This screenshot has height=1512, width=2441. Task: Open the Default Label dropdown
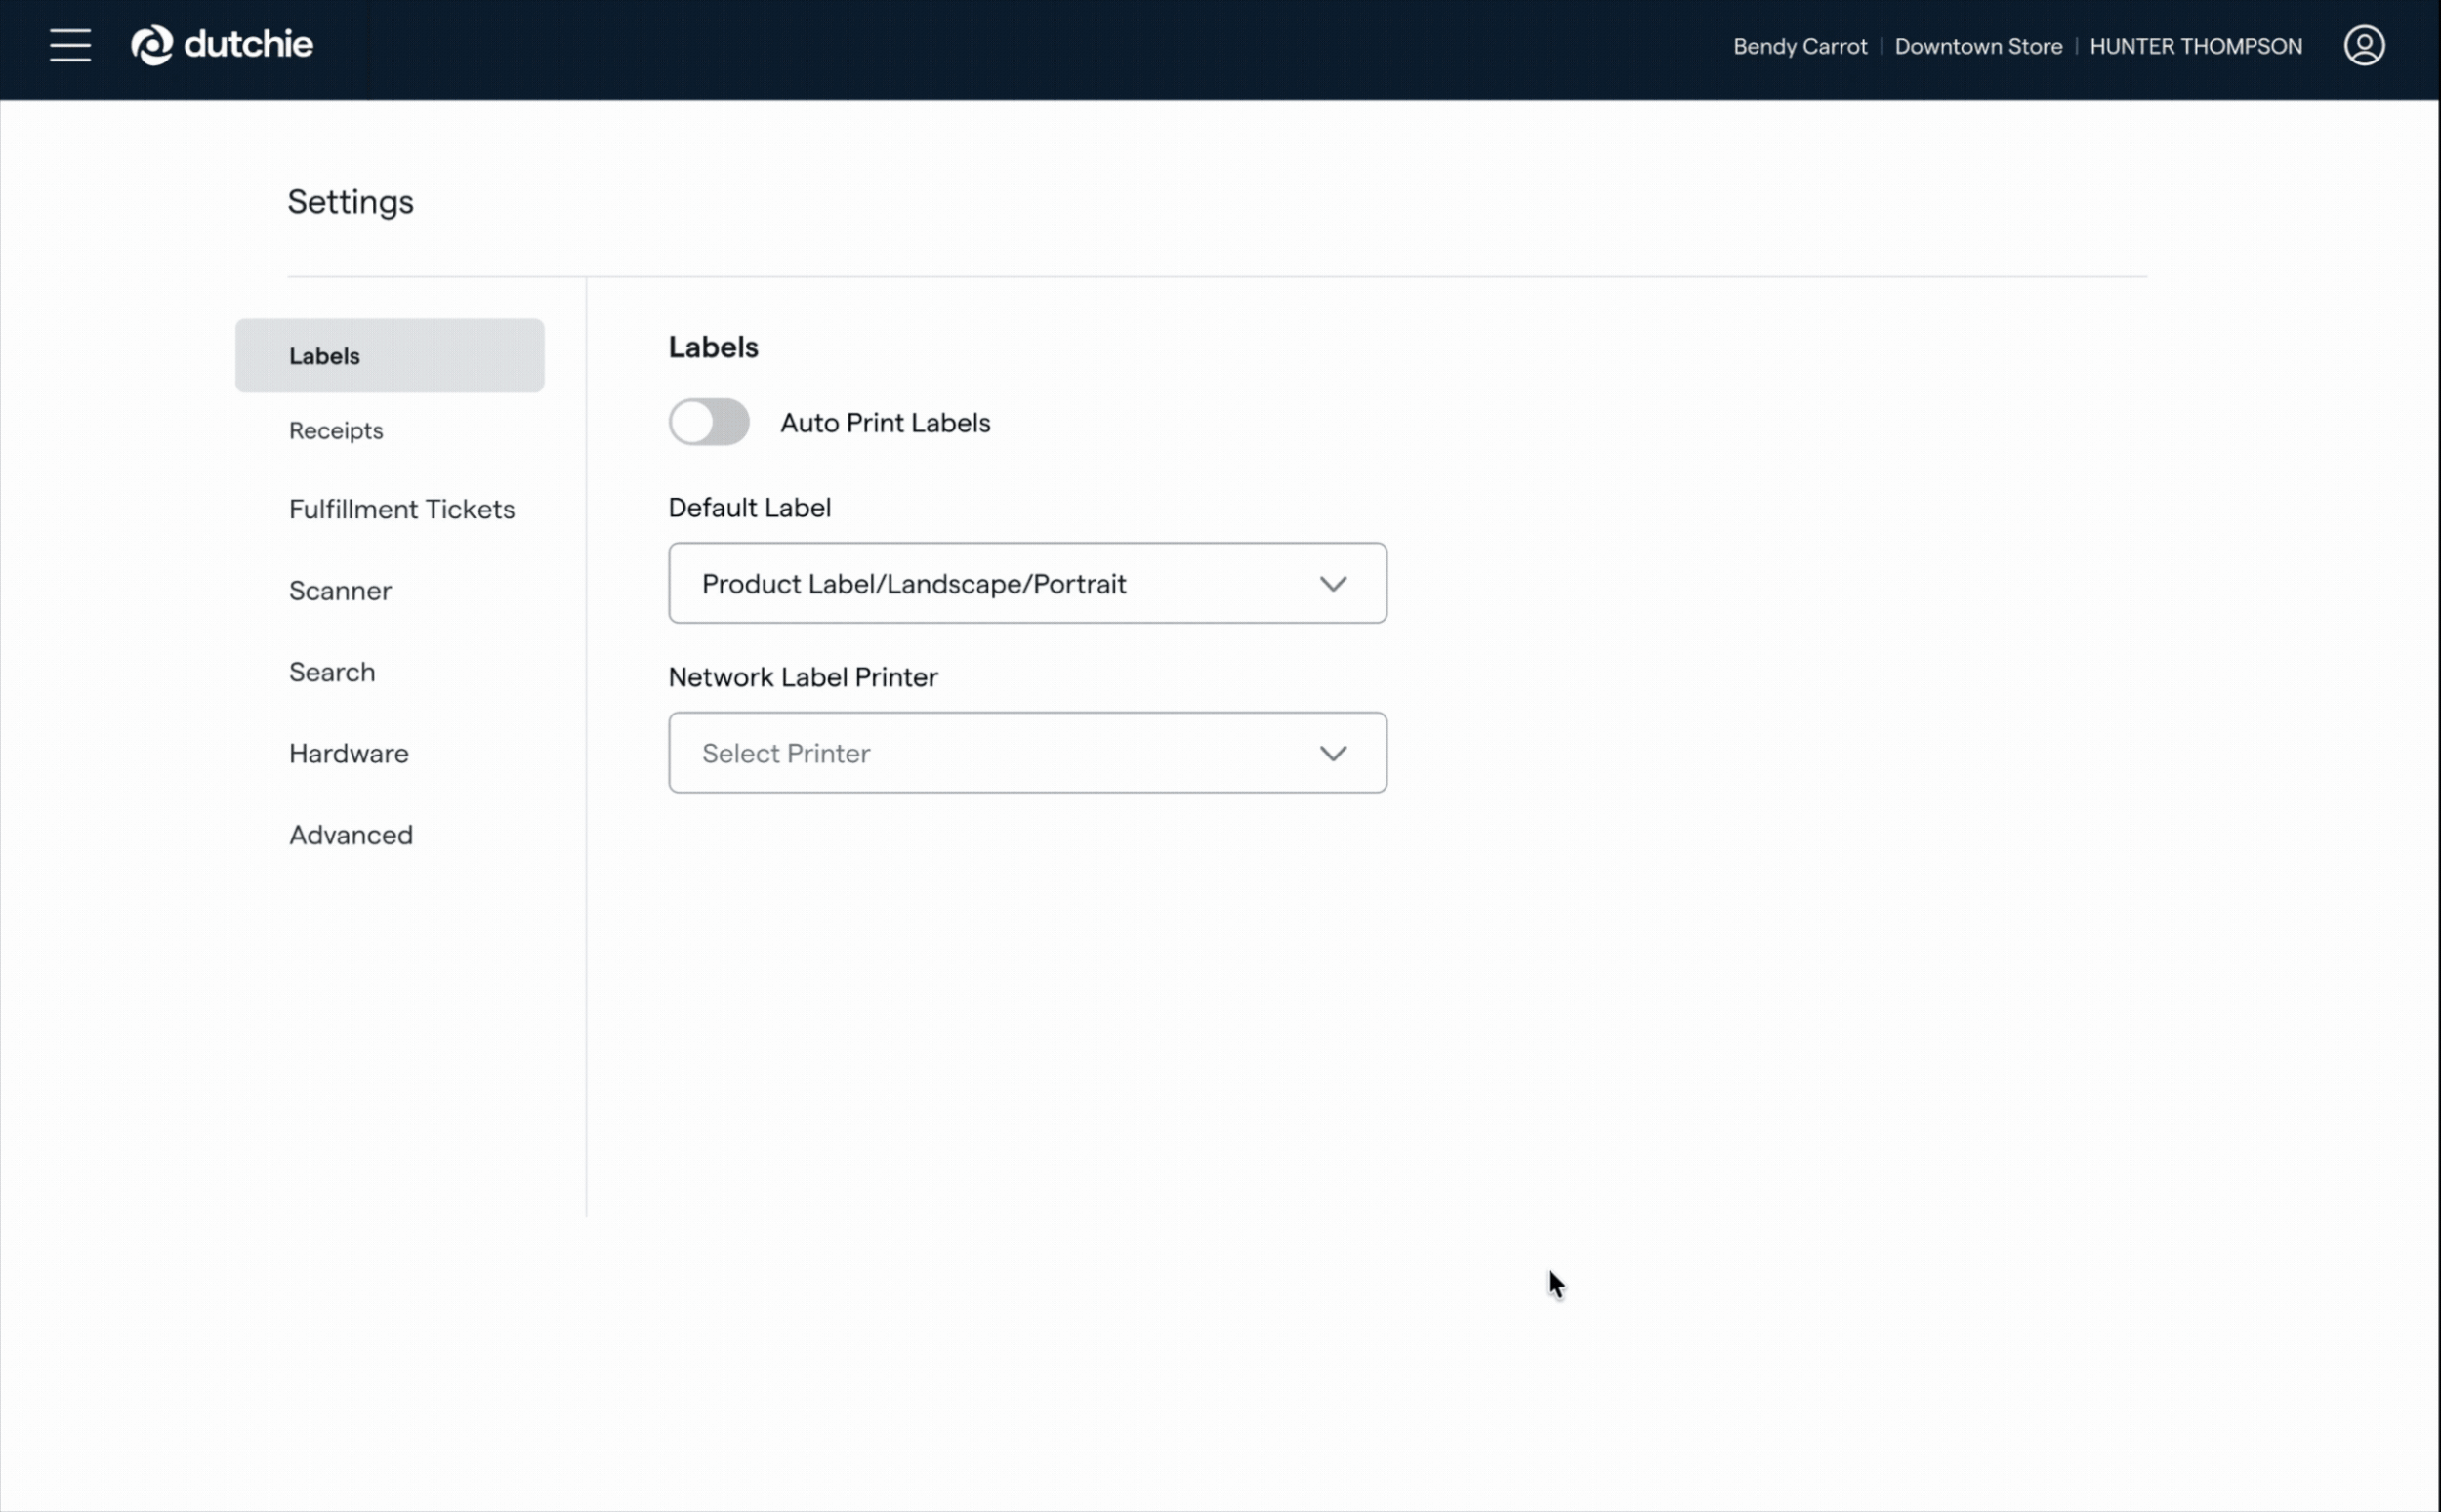pos(1027,583)
